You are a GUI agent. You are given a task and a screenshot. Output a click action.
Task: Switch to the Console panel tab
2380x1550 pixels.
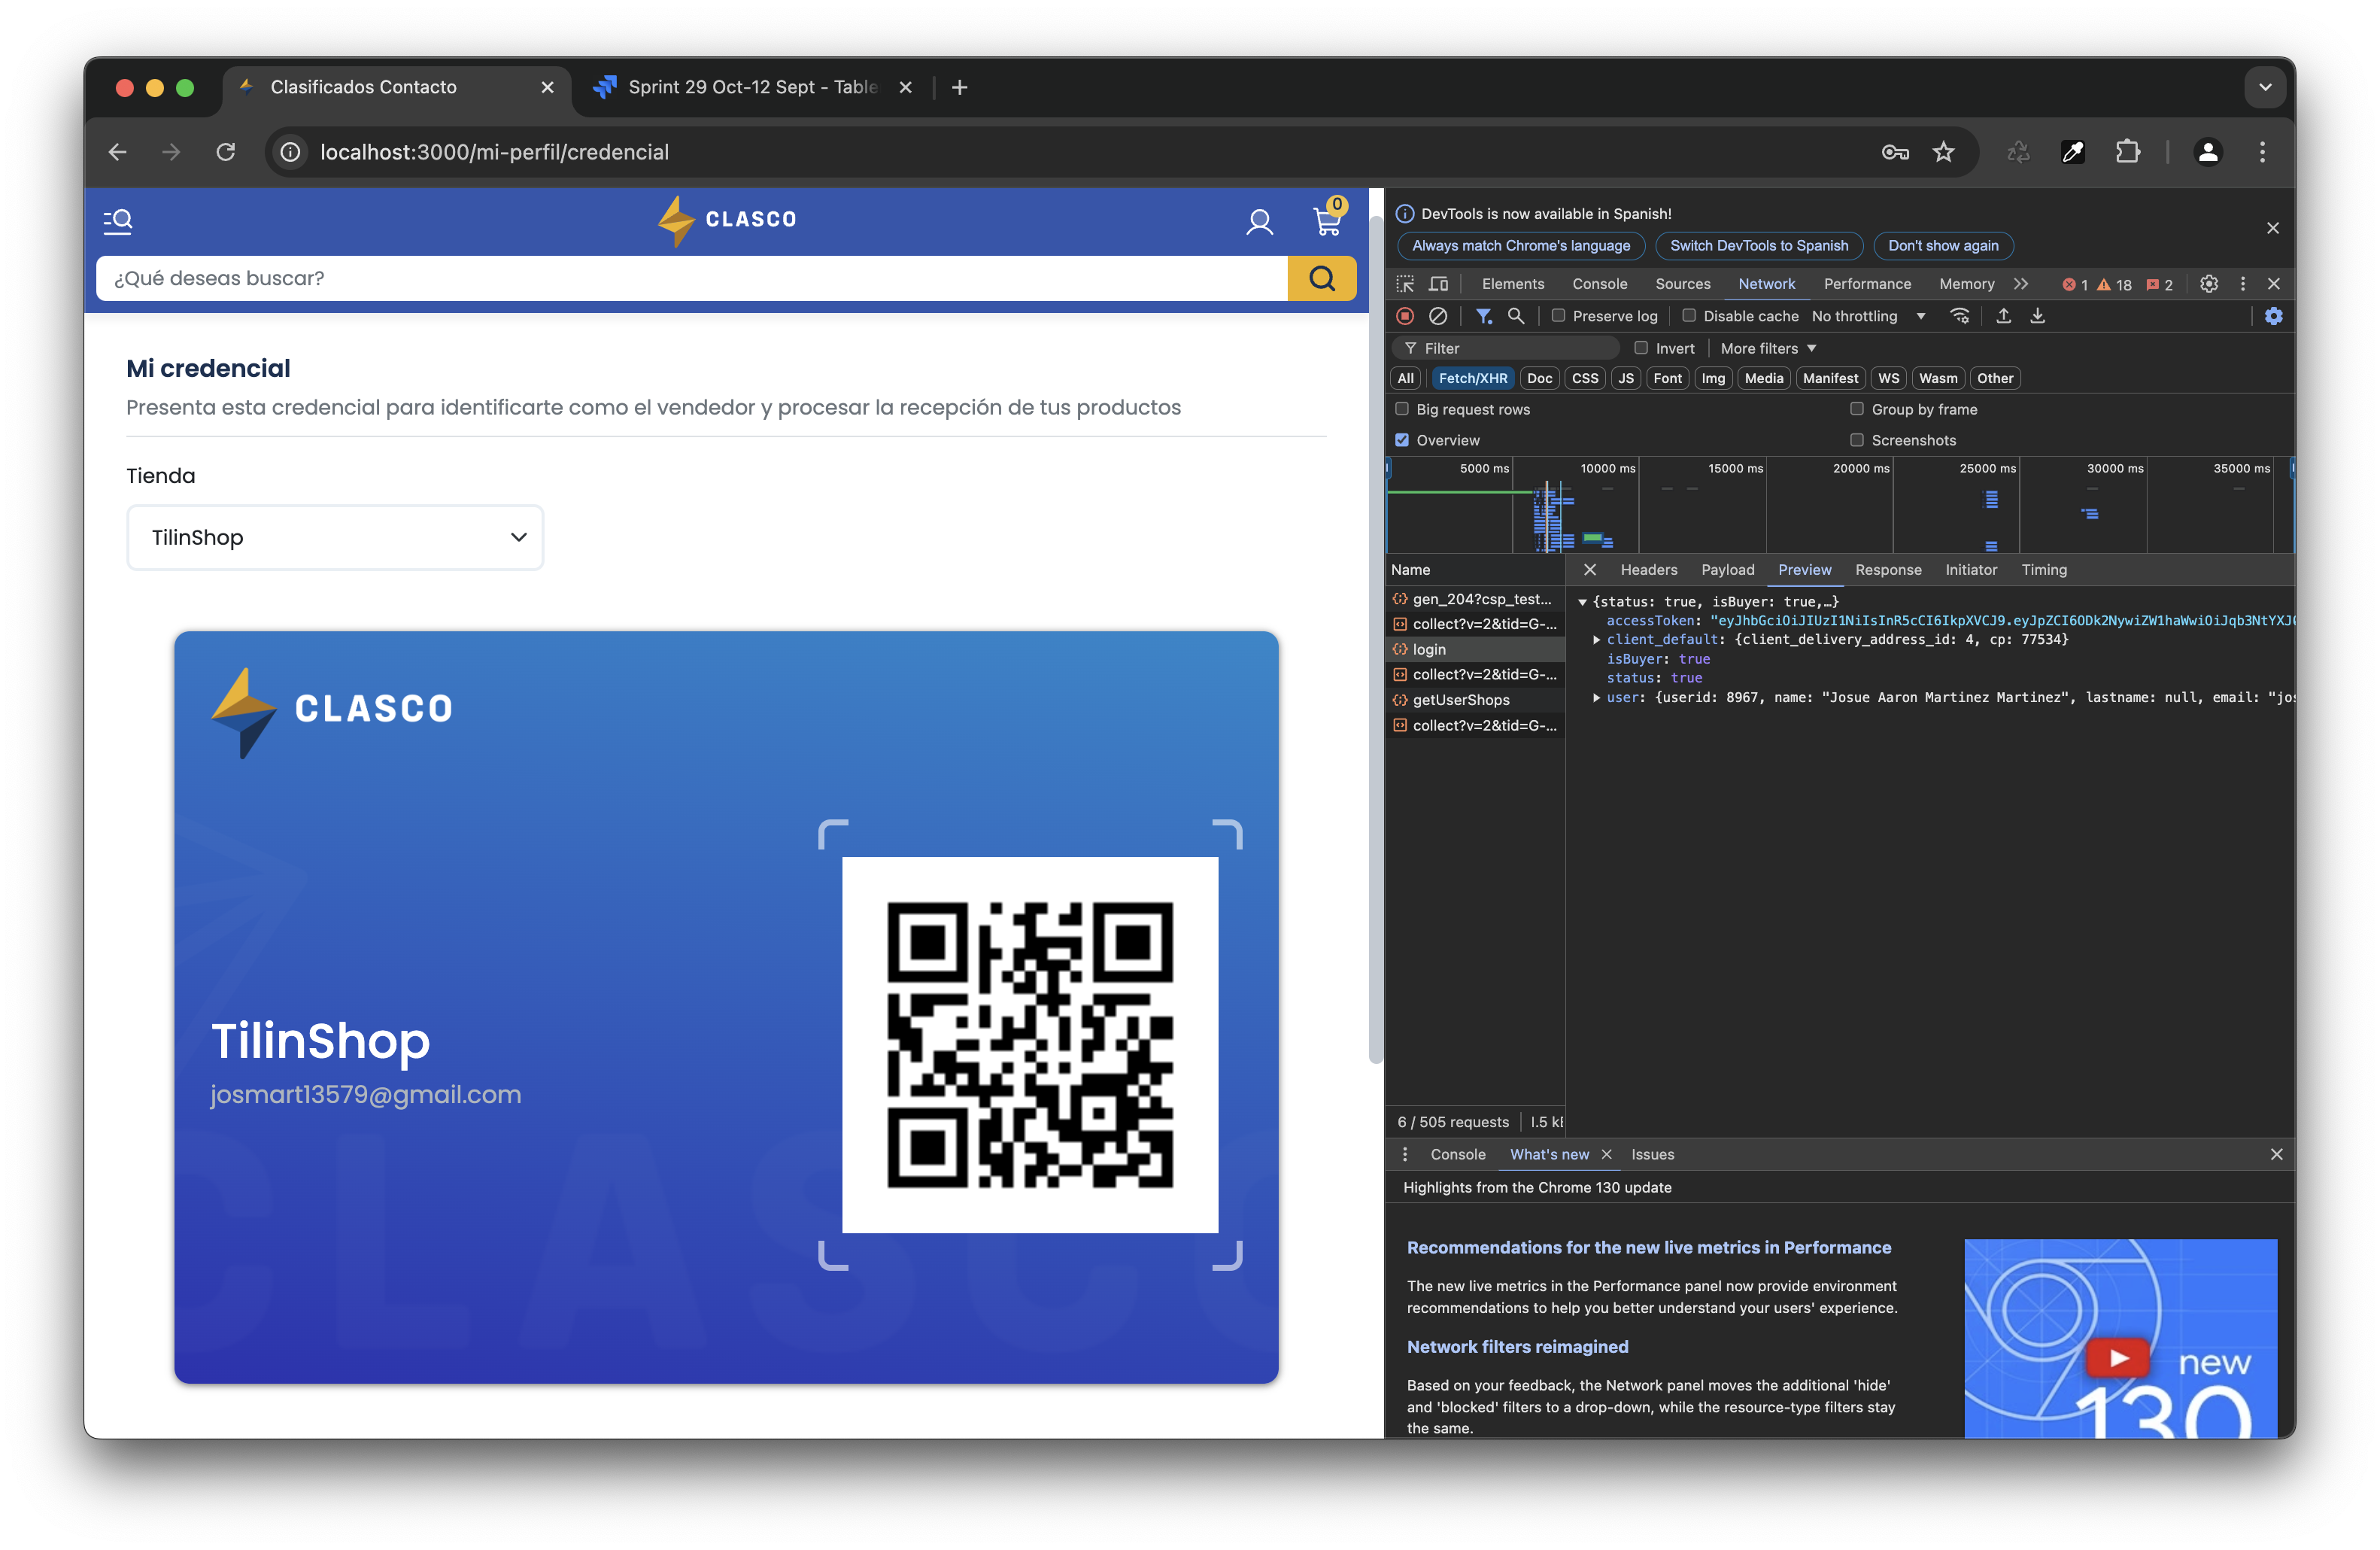tap(1599, 284)
